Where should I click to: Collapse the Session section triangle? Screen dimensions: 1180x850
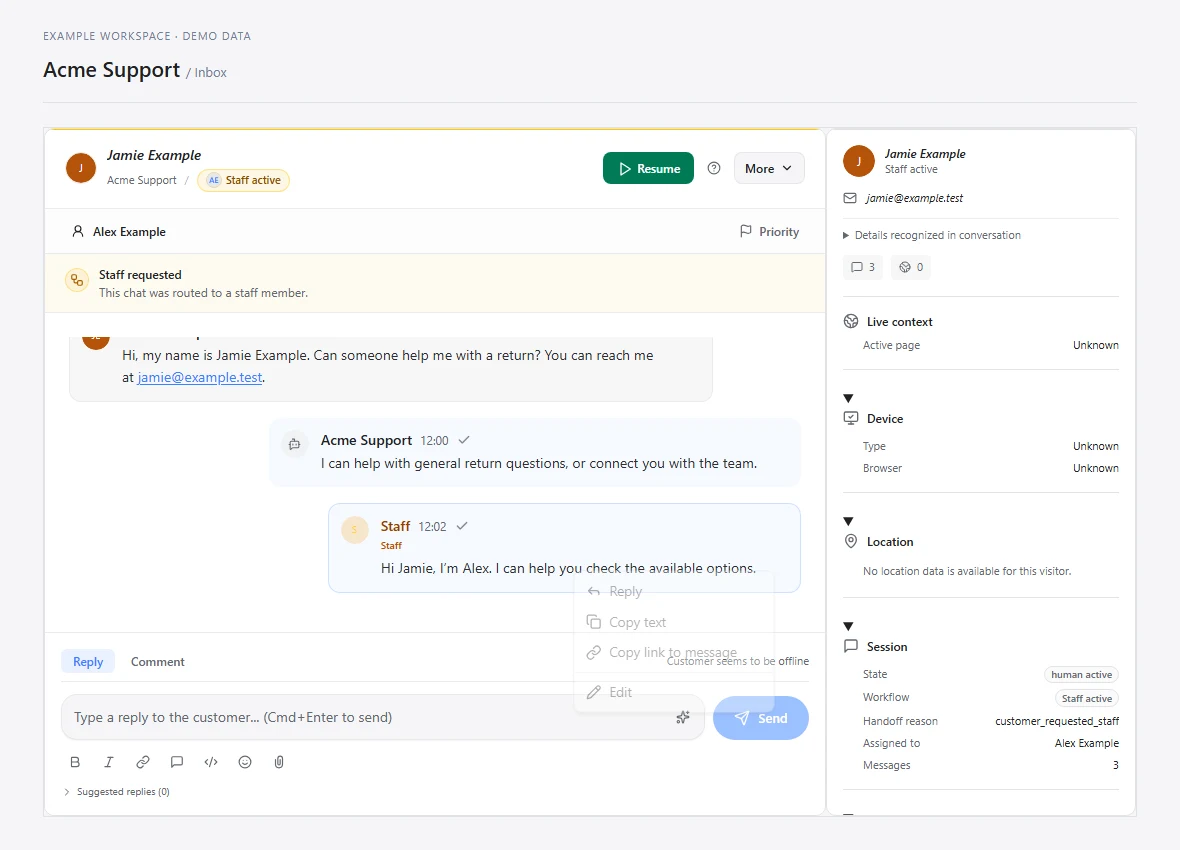(848, 626)
